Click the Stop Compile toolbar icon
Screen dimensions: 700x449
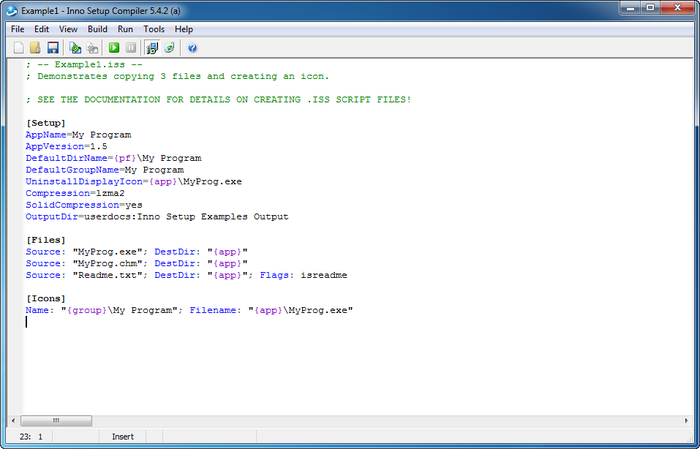[x=93, y=47]
